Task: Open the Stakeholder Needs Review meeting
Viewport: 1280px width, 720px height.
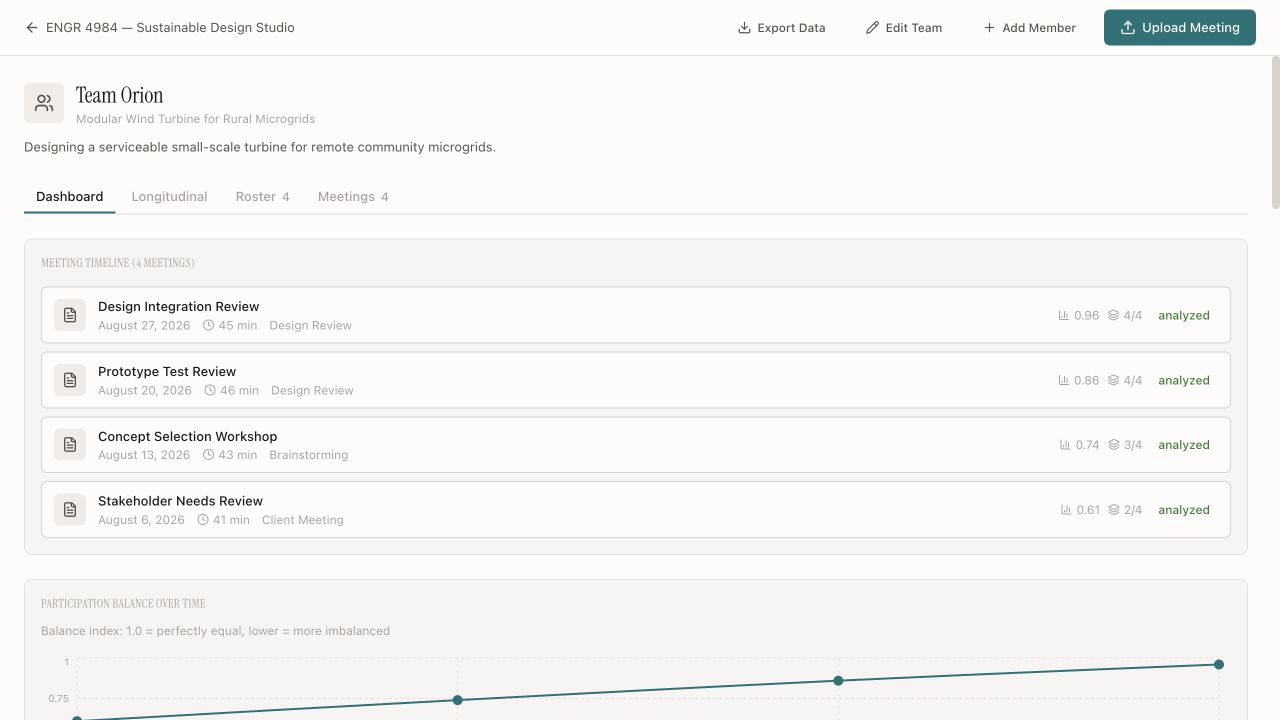Action: (x=636, y=510)
